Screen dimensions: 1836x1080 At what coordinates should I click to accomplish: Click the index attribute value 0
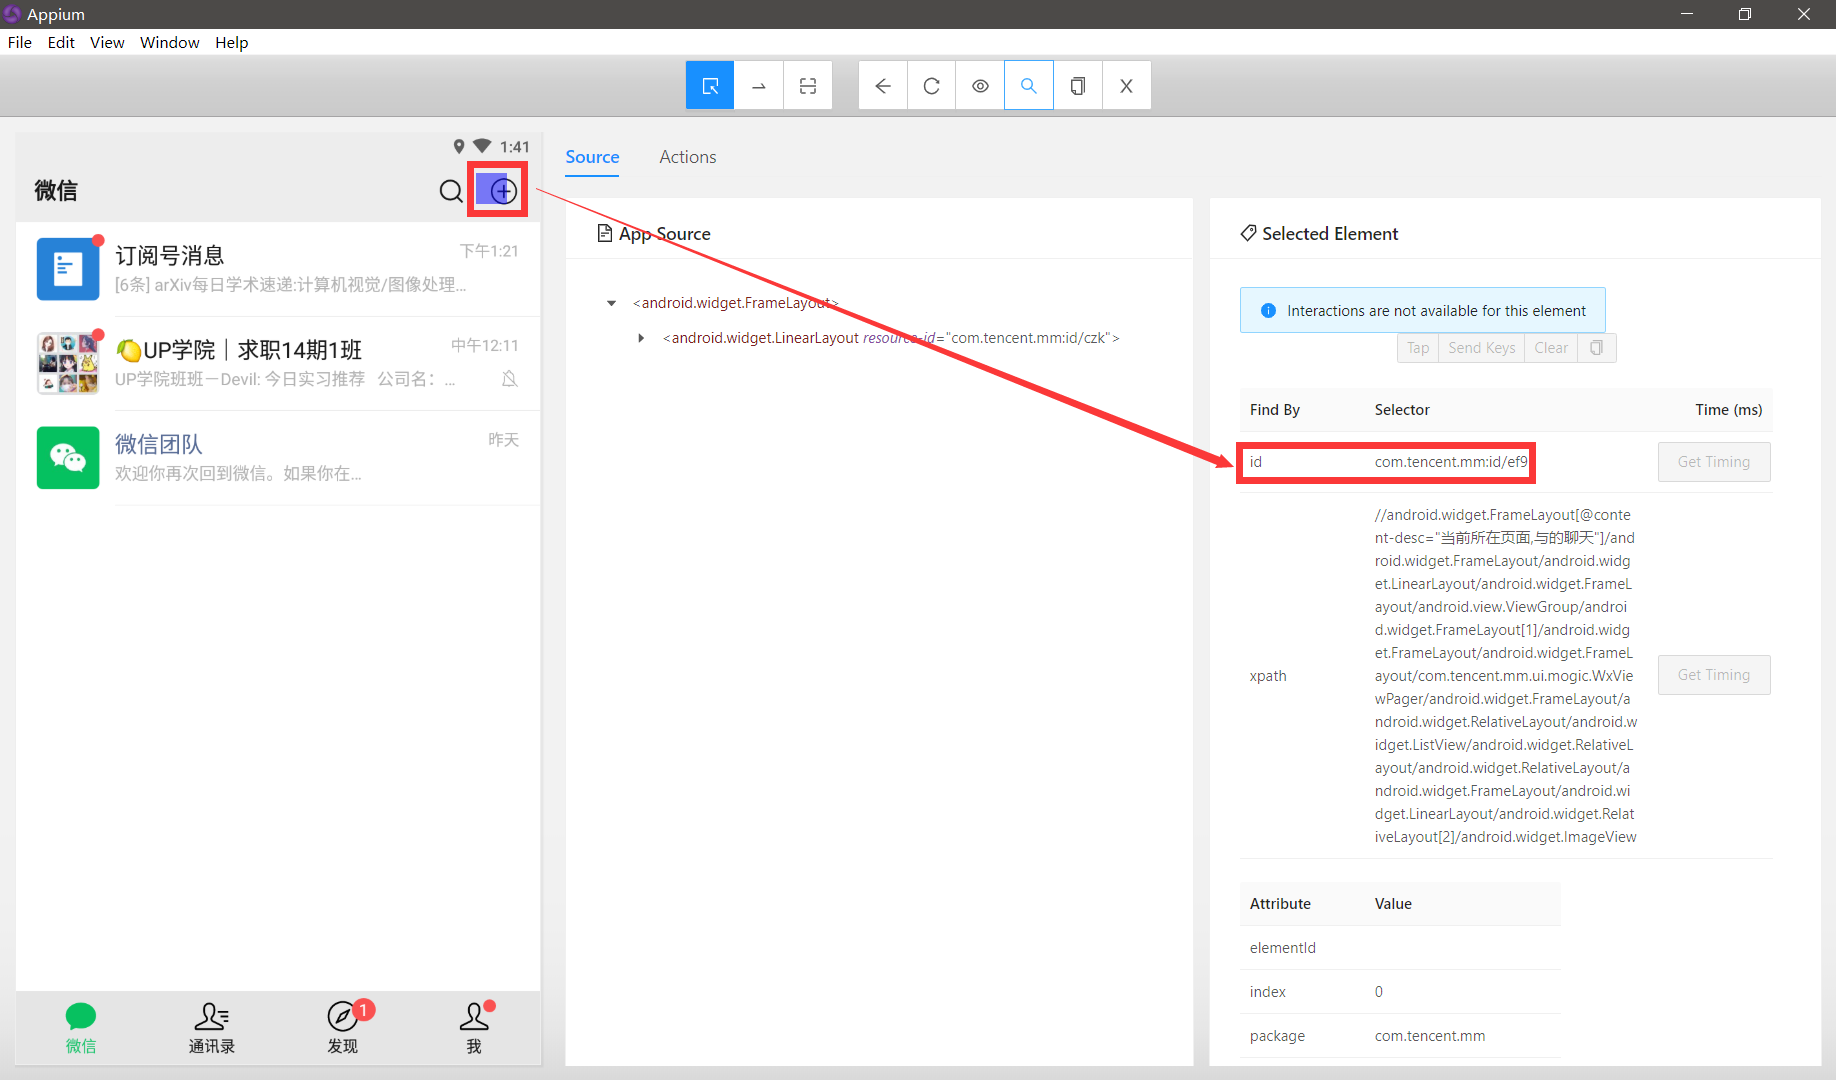(x=1379, y=992)
